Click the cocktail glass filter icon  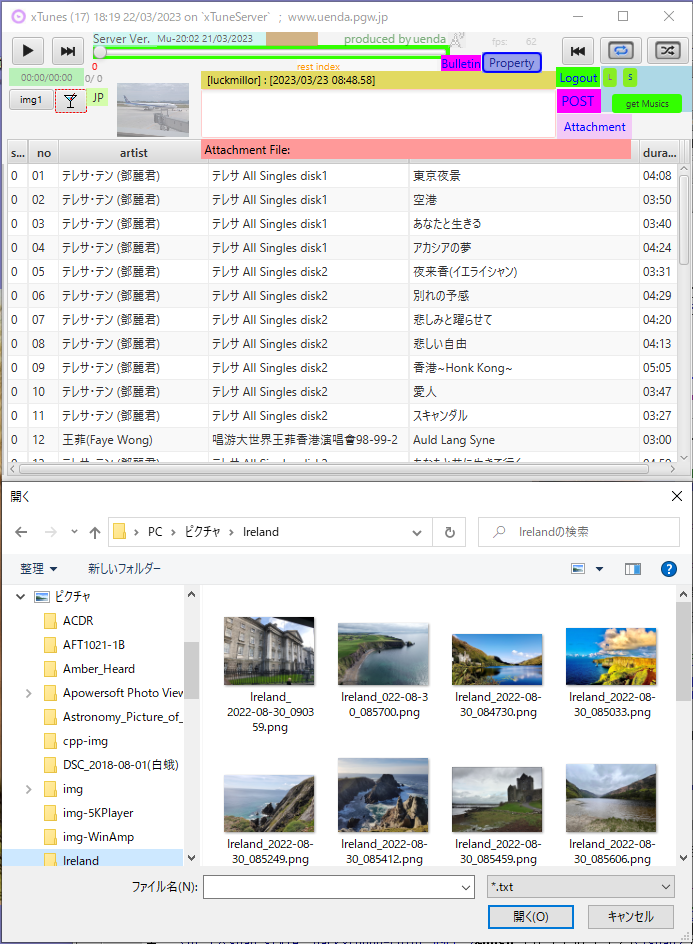point(70,99)
